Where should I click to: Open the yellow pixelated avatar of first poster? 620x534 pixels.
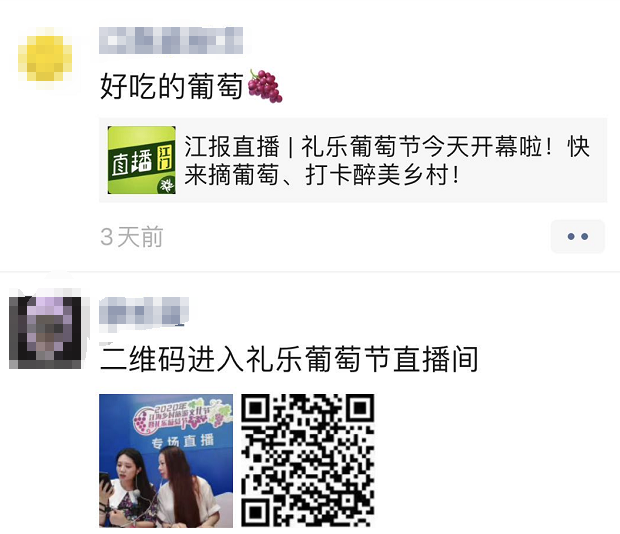pos(45,58)
